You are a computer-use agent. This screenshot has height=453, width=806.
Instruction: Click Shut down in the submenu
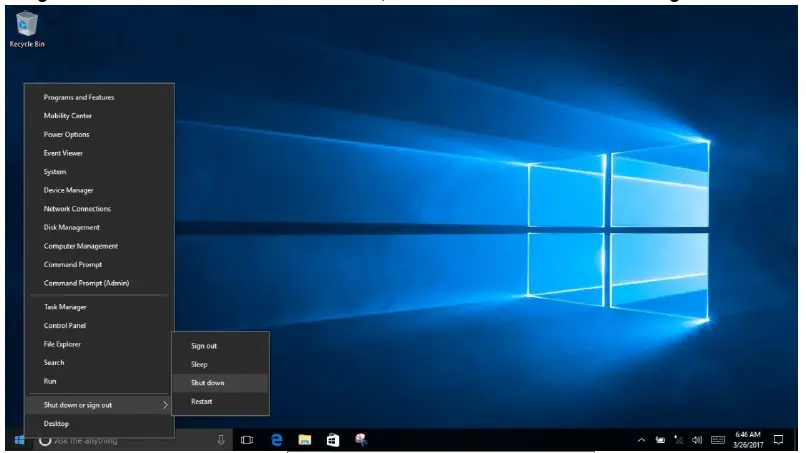pyautogui.click(x=220, y=383)
